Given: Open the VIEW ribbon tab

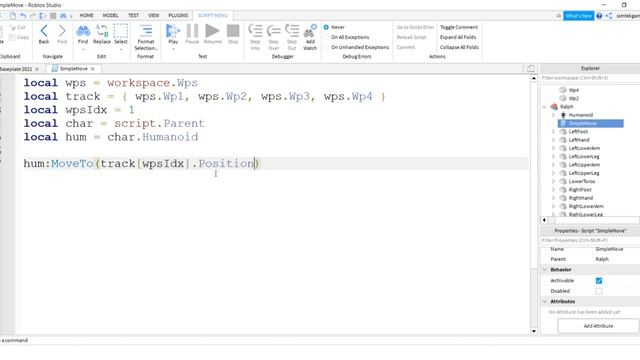Looking at the screenshot, I should pos(153,16).
